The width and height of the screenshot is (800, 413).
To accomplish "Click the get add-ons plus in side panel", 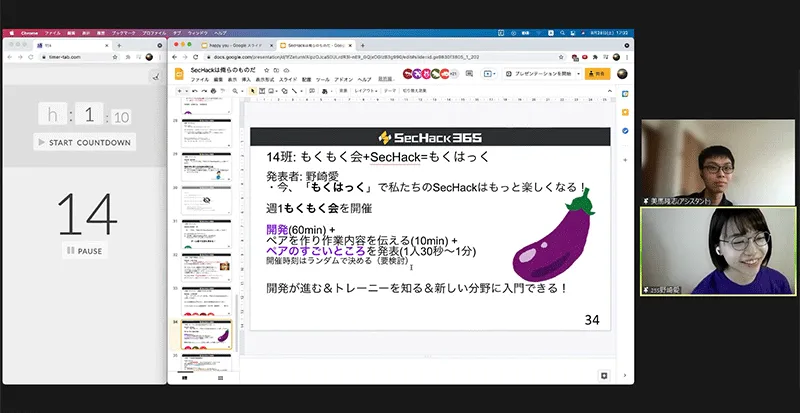I will click(625, 160).
